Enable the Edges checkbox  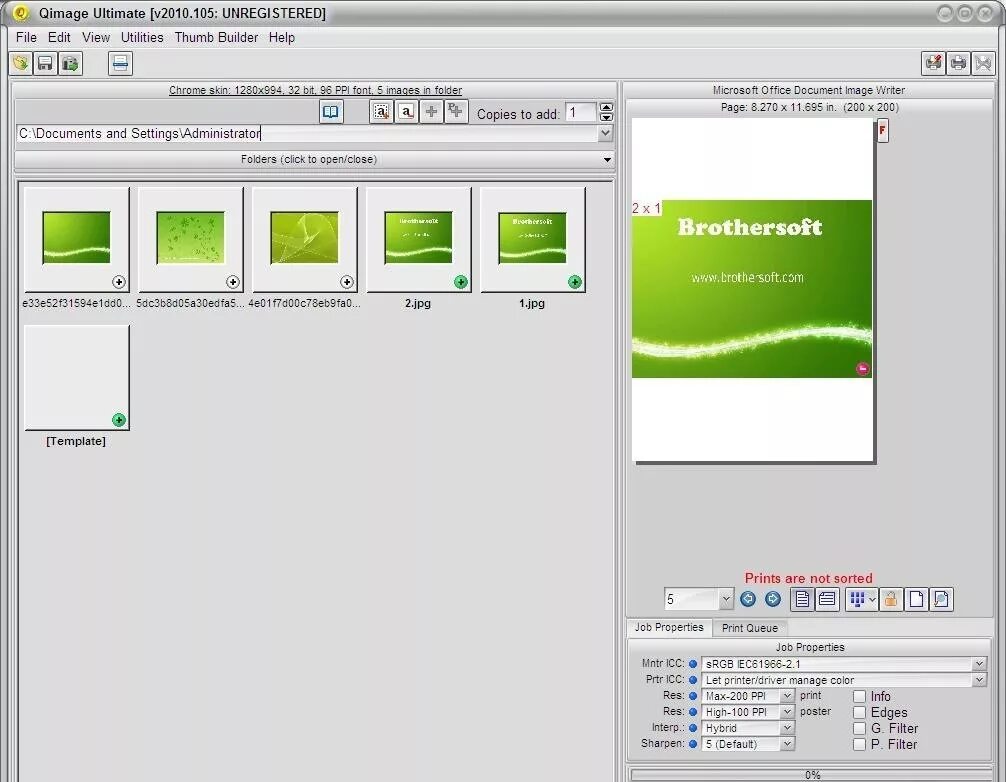coord(859,712)
